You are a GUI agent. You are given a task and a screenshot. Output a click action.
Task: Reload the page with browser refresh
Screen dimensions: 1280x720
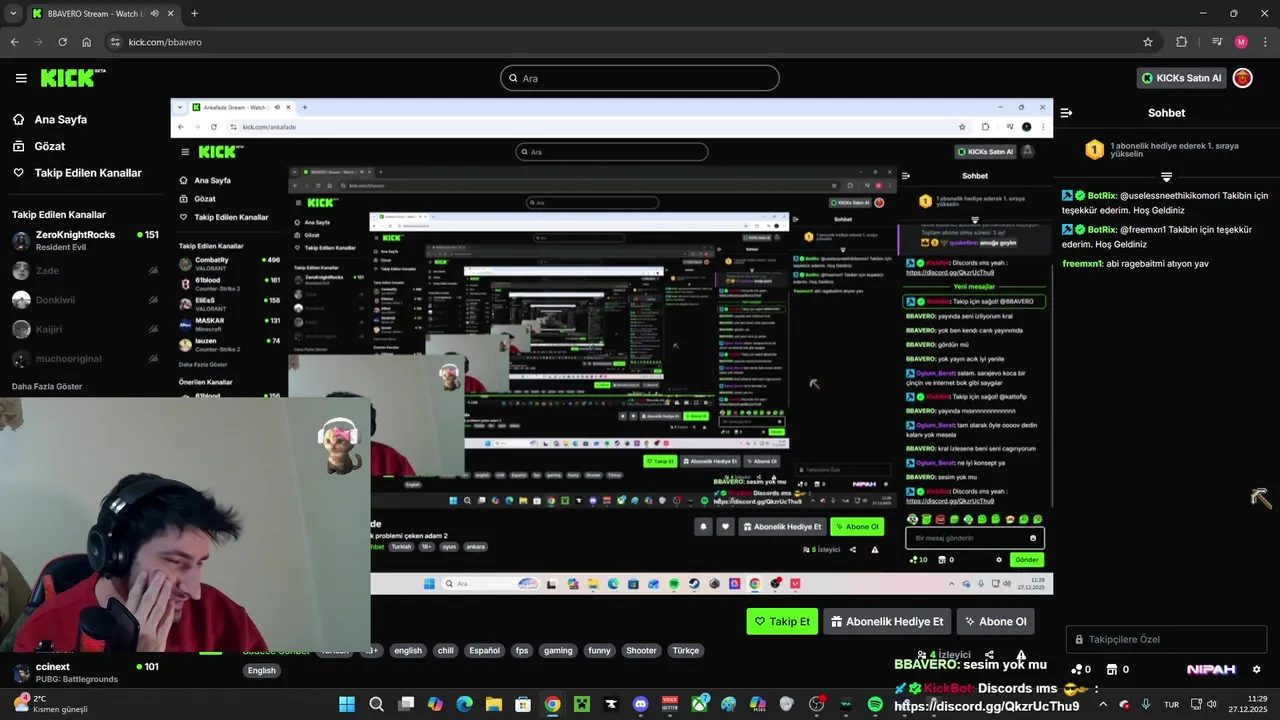pos(62,42)
